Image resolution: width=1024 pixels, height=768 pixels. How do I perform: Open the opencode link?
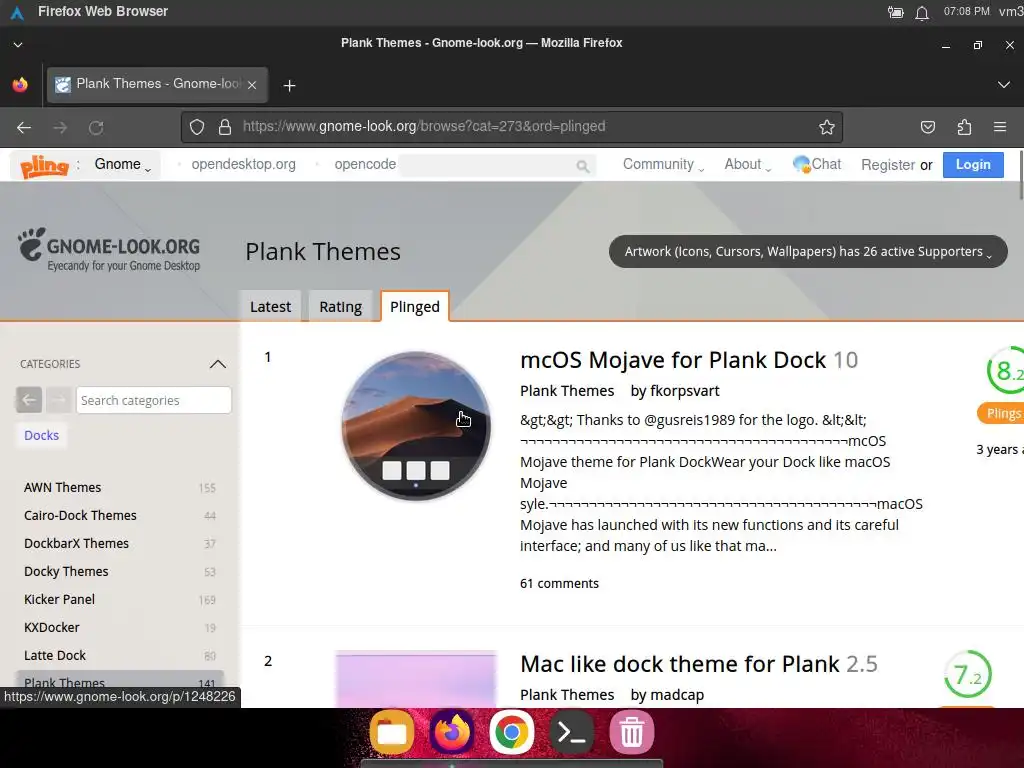pos(365,164)
